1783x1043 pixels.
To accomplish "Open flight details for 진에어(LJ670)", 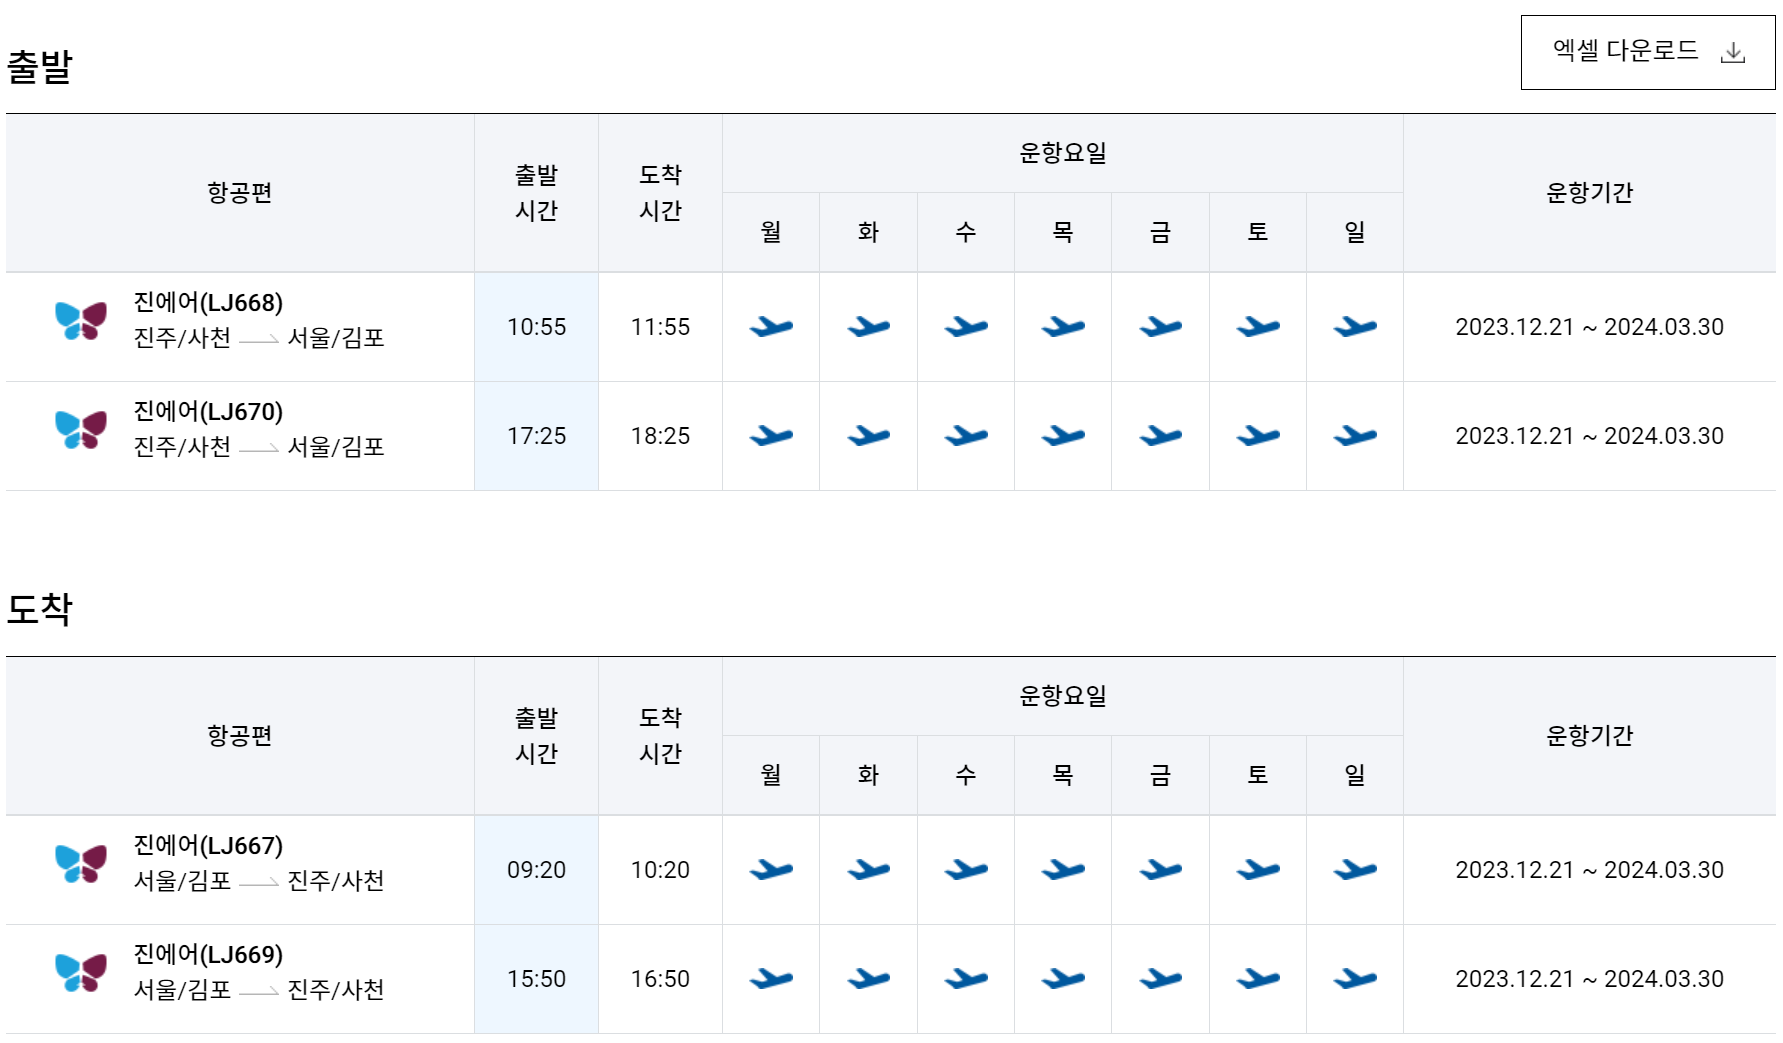I will coord(208,410).
